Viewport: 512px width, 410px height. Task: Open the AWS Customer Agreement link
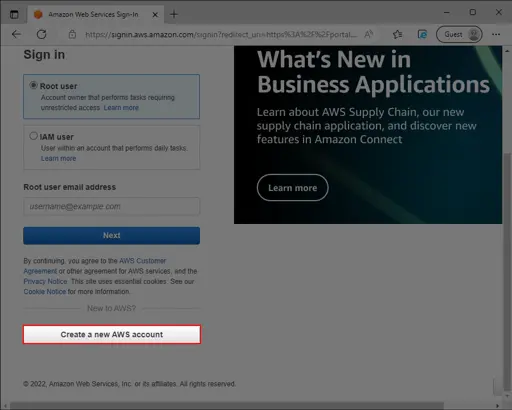(x=95, y=266)
